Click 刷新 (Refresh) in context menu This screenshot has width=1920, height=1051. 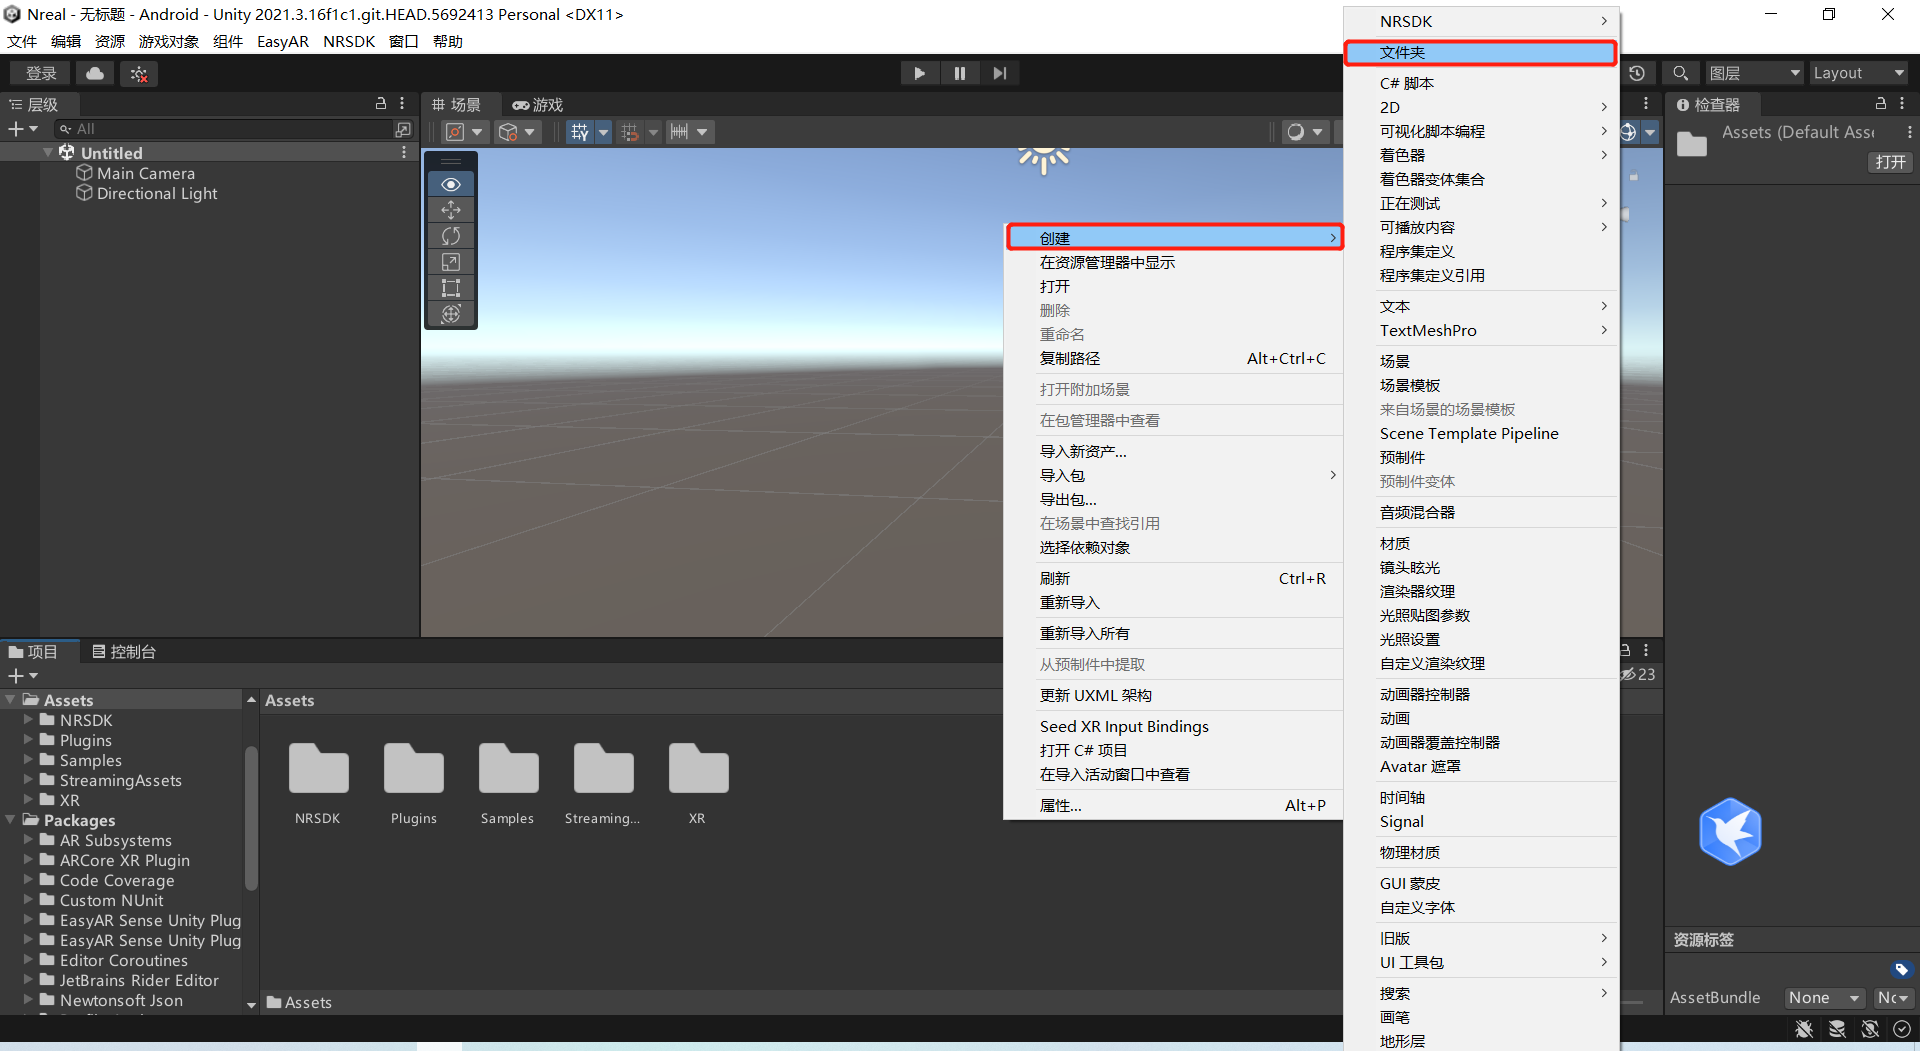coord(1174,578)
